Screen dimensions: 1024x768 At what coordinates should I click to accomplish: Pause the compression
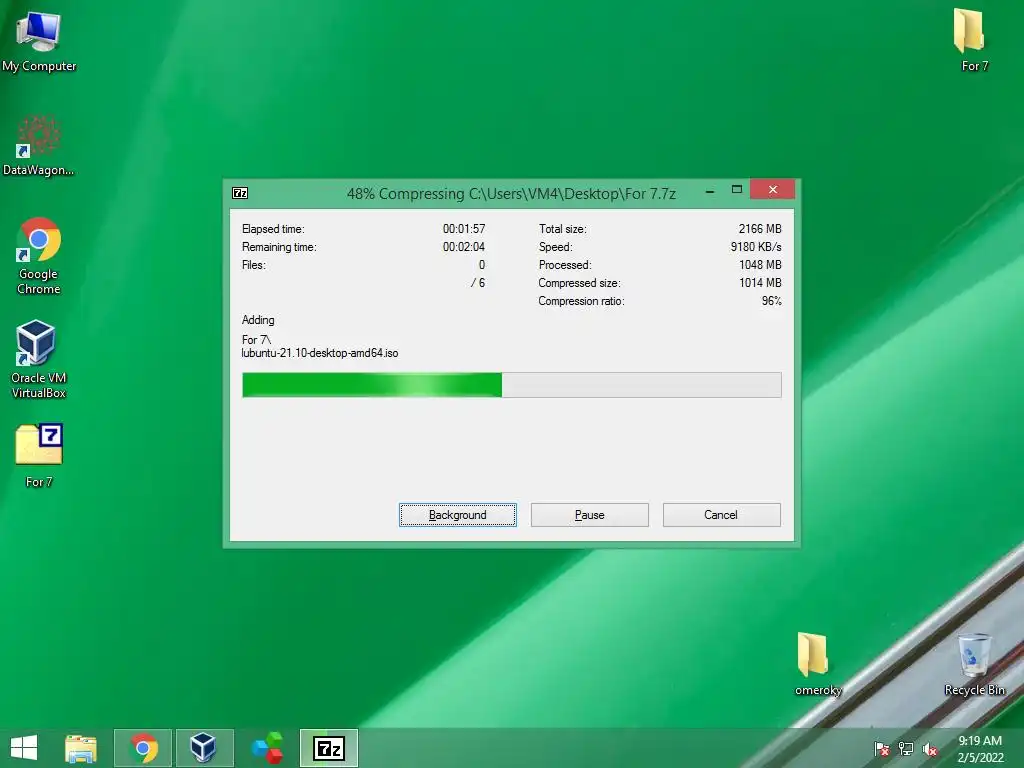click(x=589, y=515)
